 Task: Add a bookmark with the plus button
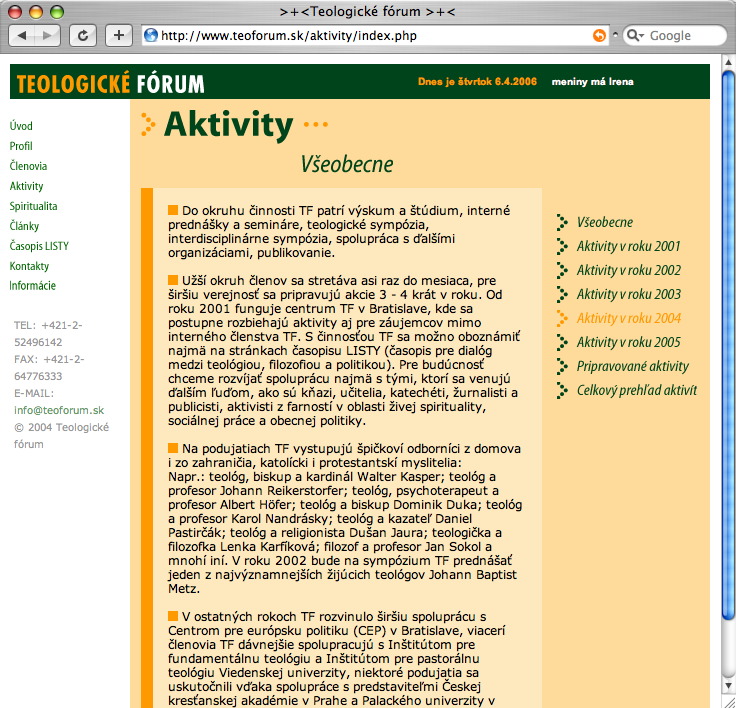coord(119,35)
